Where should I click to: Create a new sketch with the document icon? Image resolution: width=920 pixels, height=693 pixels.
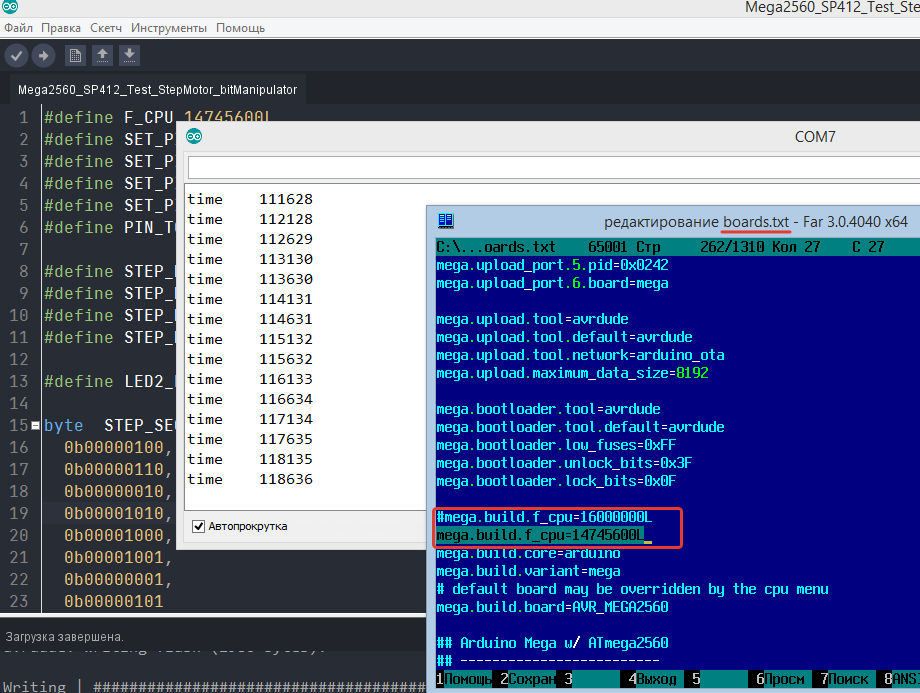(75, 56)
